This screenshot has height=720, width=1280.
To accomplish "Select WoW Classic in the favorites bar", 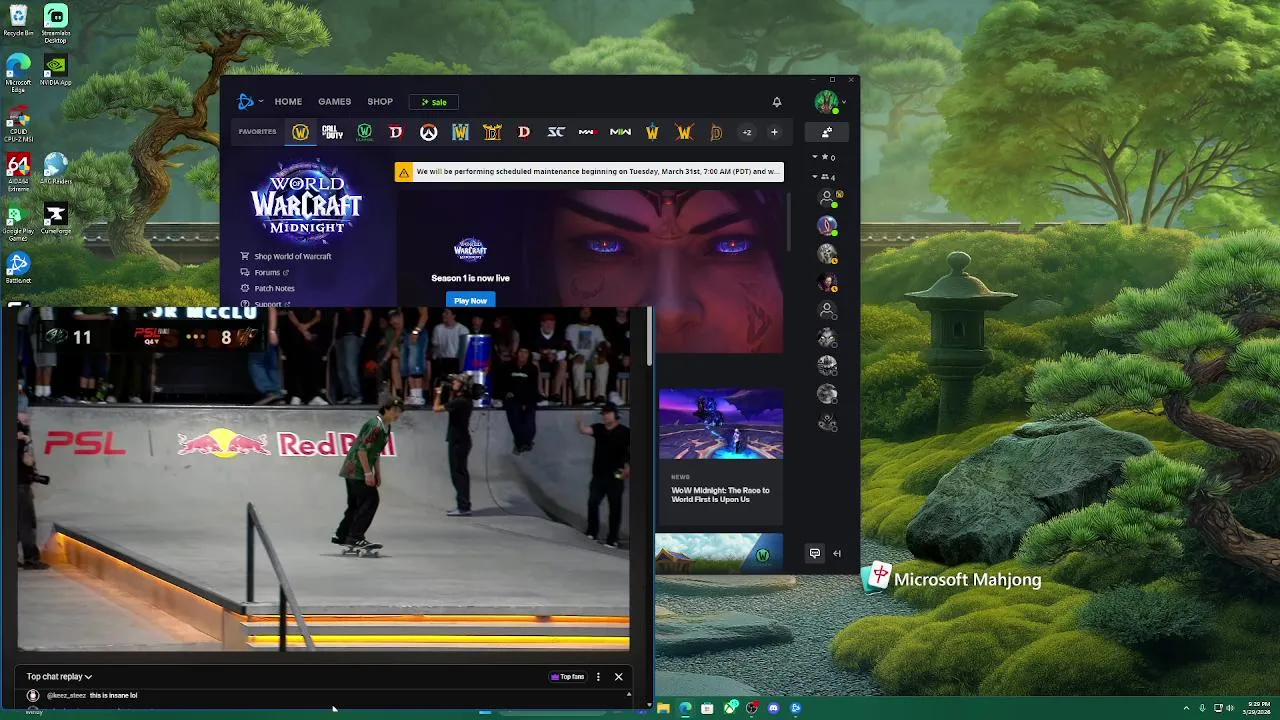I will 364,132.
